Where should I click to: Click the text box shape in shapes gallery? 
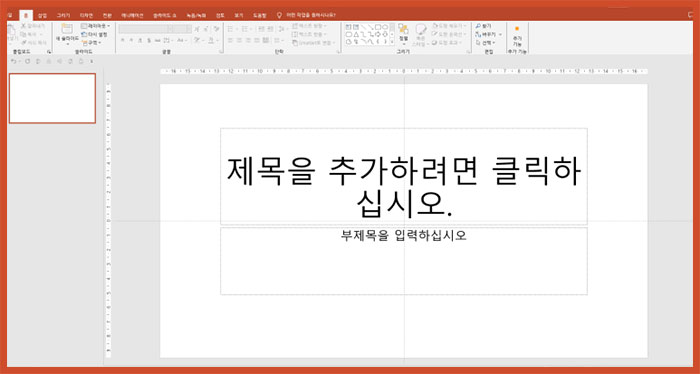click(x=348, y=27)
